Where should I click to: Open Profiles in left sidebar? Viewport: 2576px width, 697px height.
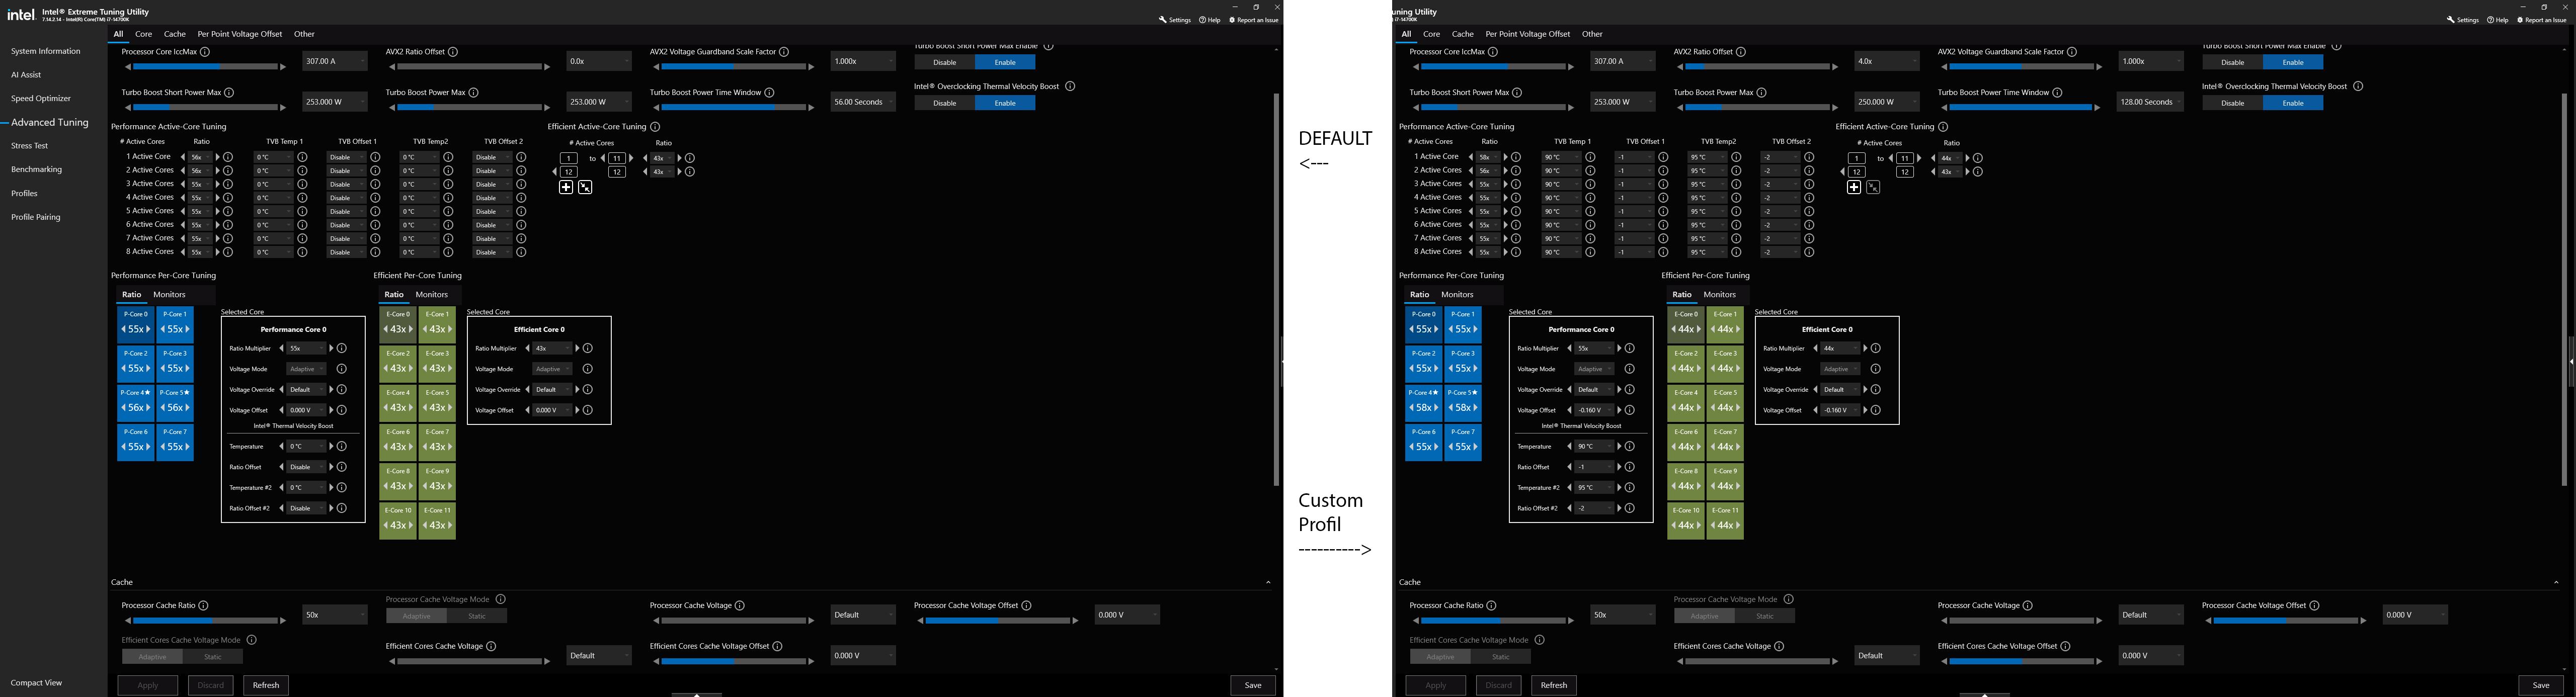(x=24, y=193)
